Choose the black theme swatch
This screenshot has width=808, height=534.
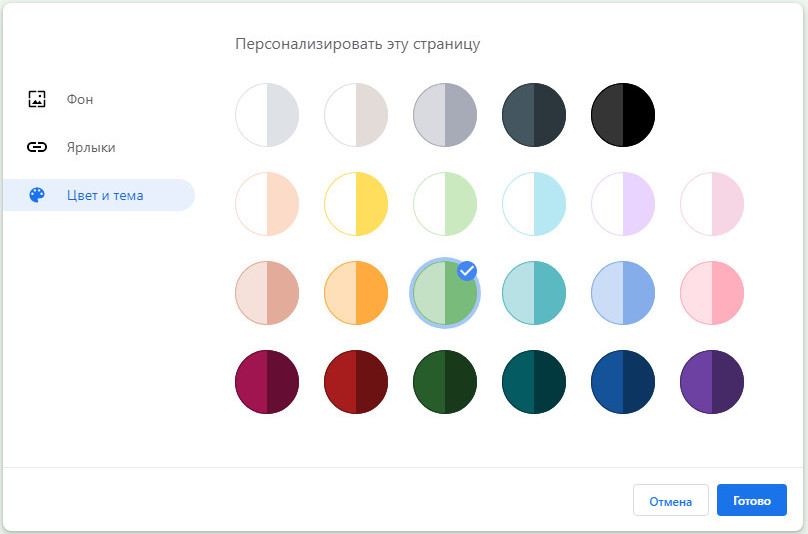[x=623, y=114]
